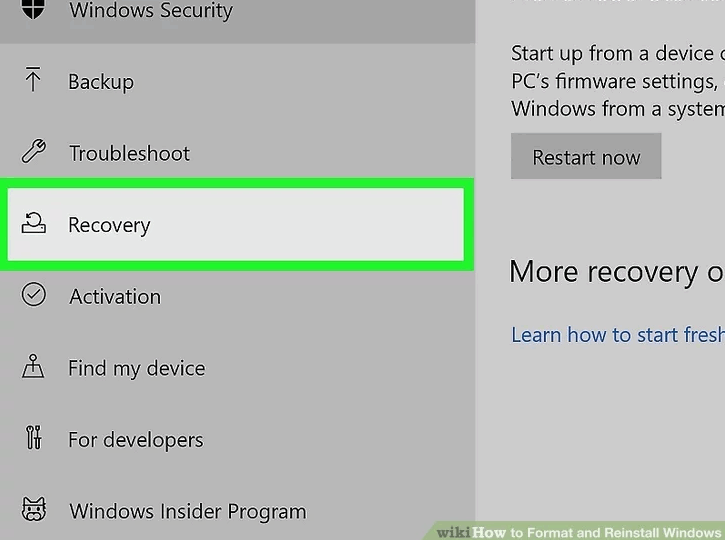
Task: Open the Learn how to start fresh link
Action: pos(618,335)
